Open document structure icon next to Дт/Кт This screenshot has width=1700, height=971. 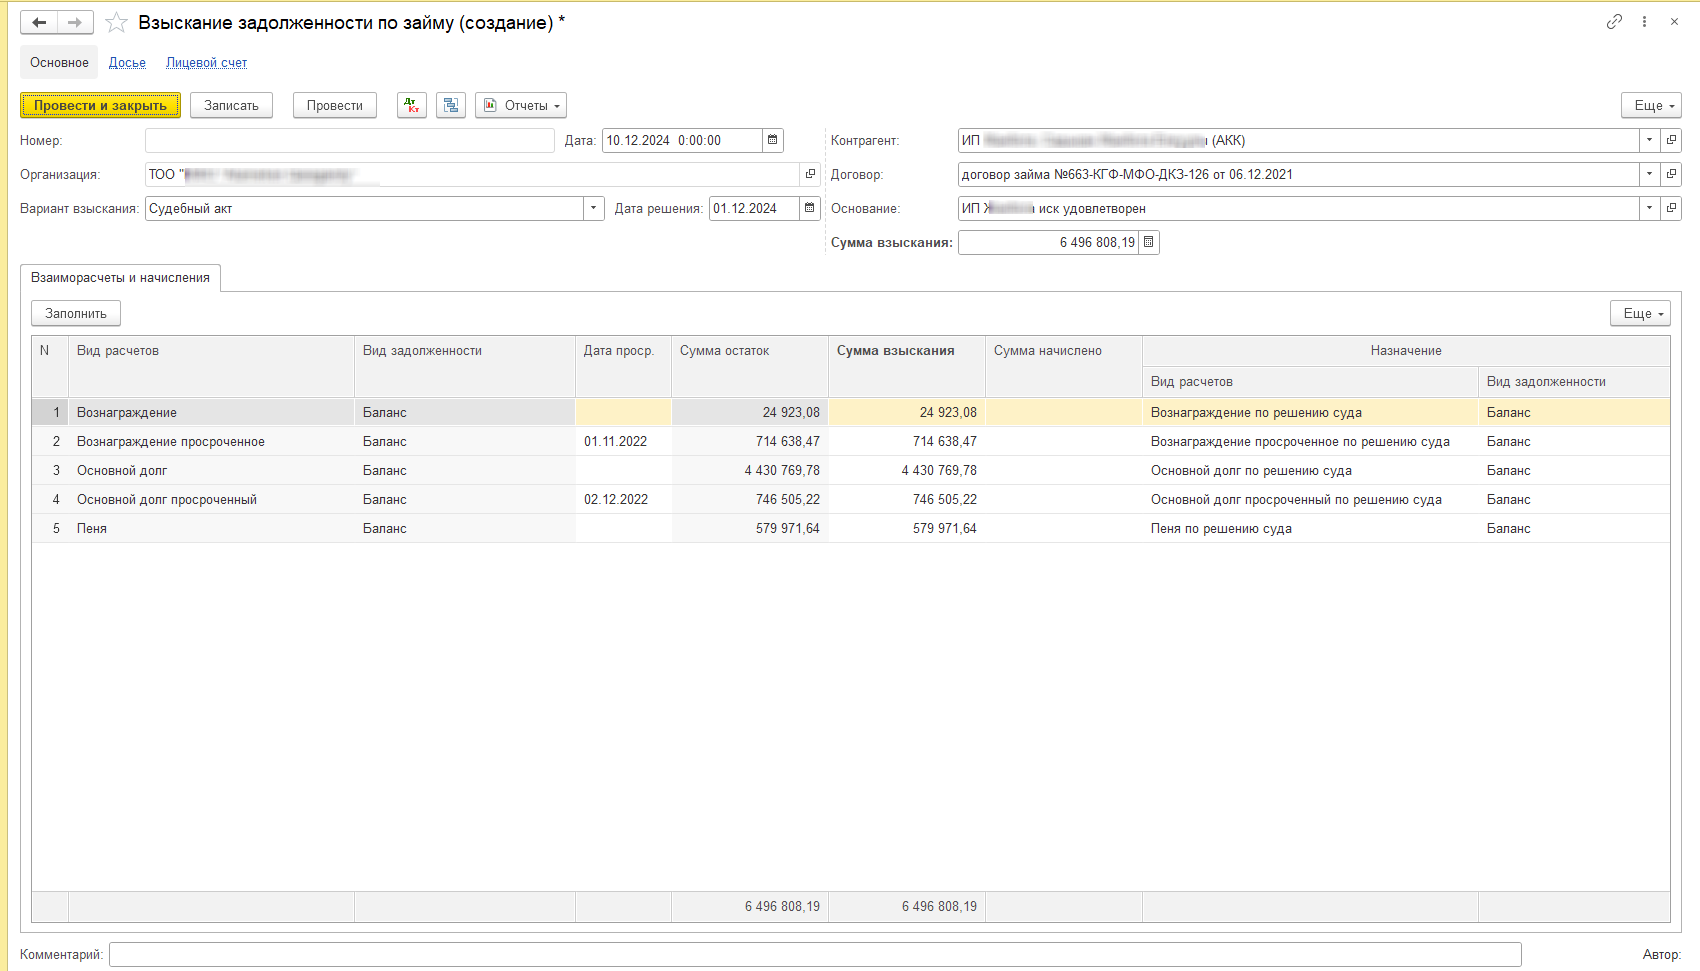pos(451,105)
